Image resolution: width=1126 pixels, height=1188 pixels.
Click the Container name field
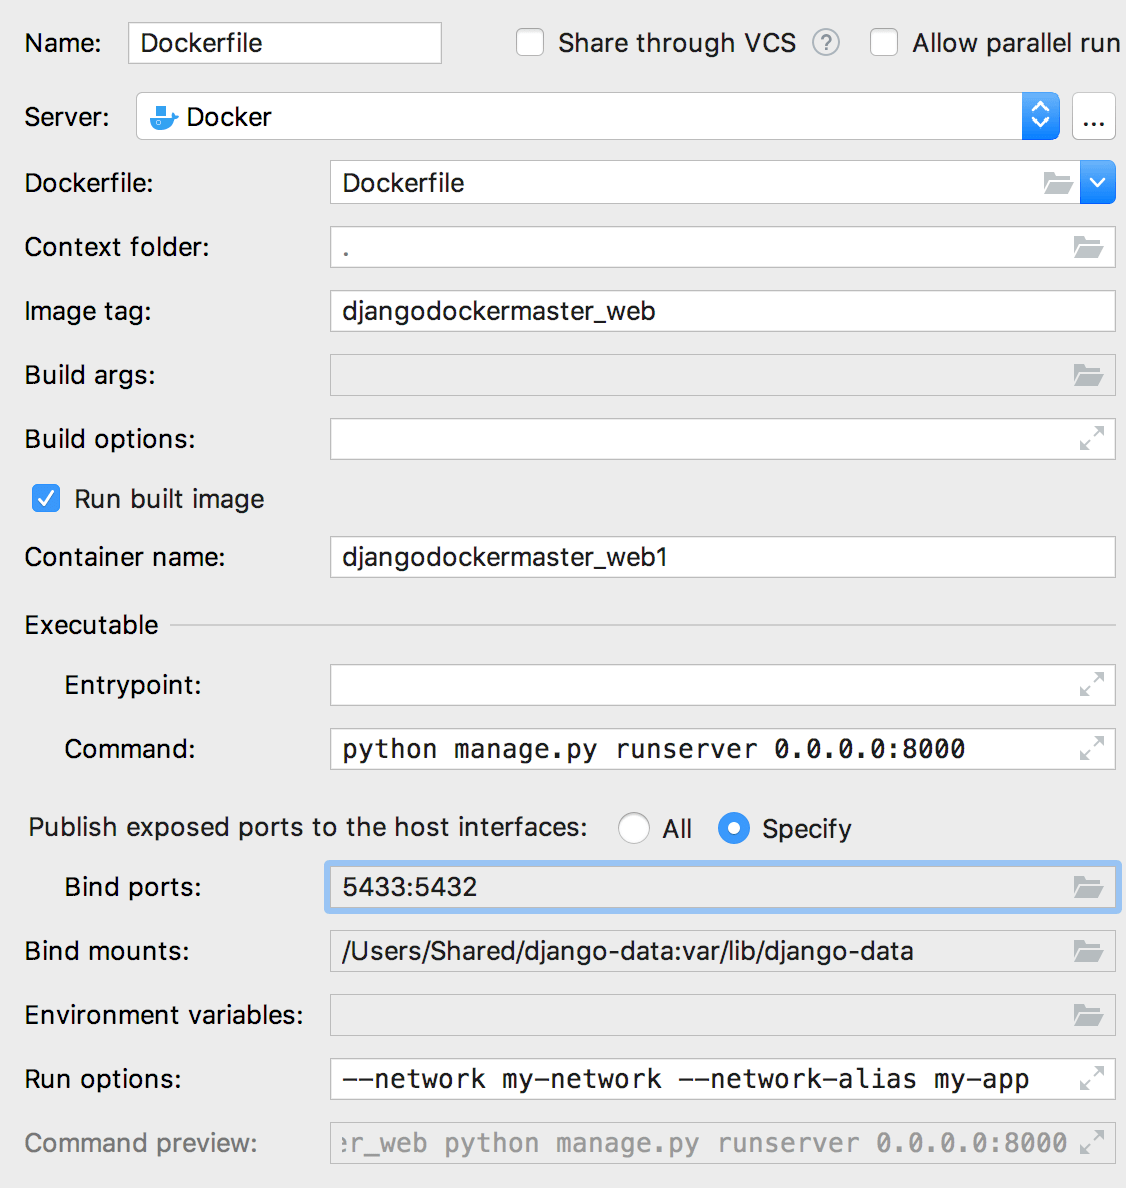[723, 557]
